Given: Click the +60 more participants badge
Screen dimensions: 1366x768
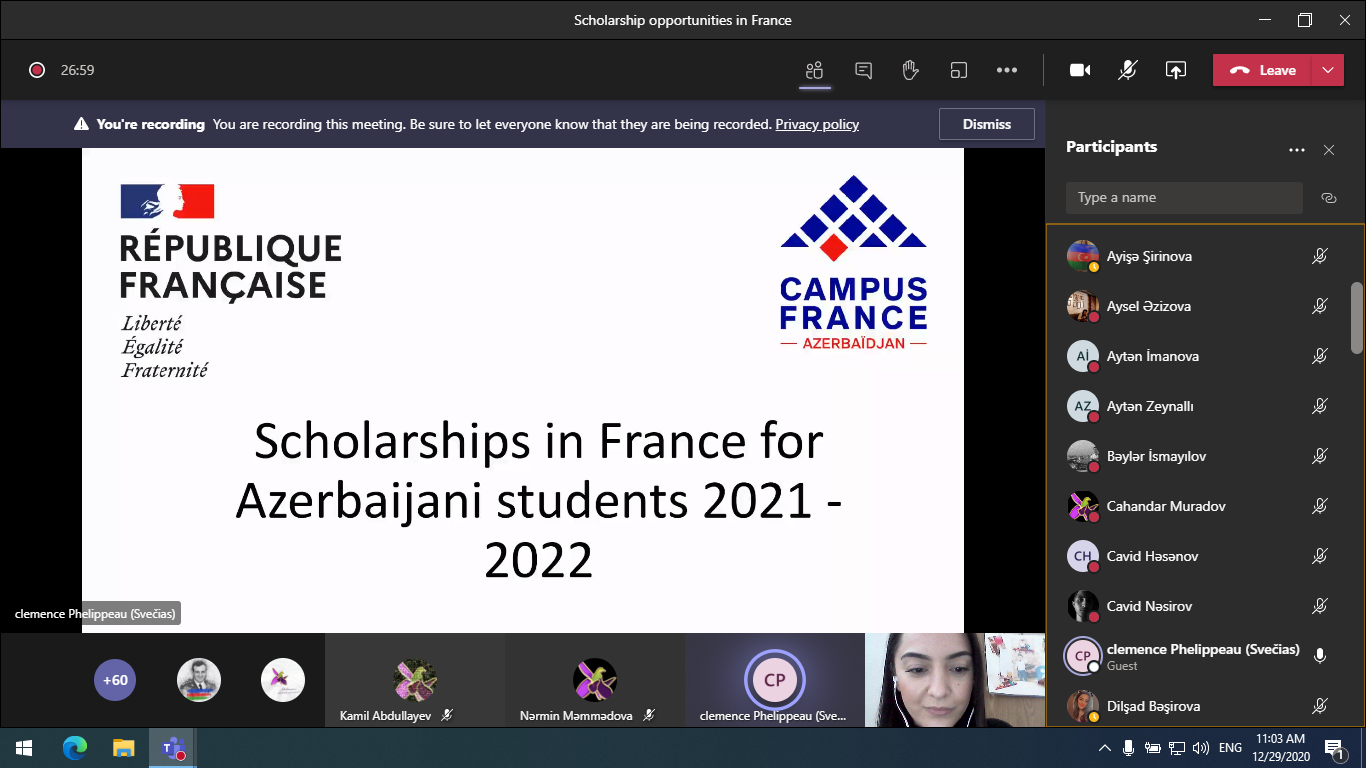Looking at the screenshot, I should (x=115, y=680).
